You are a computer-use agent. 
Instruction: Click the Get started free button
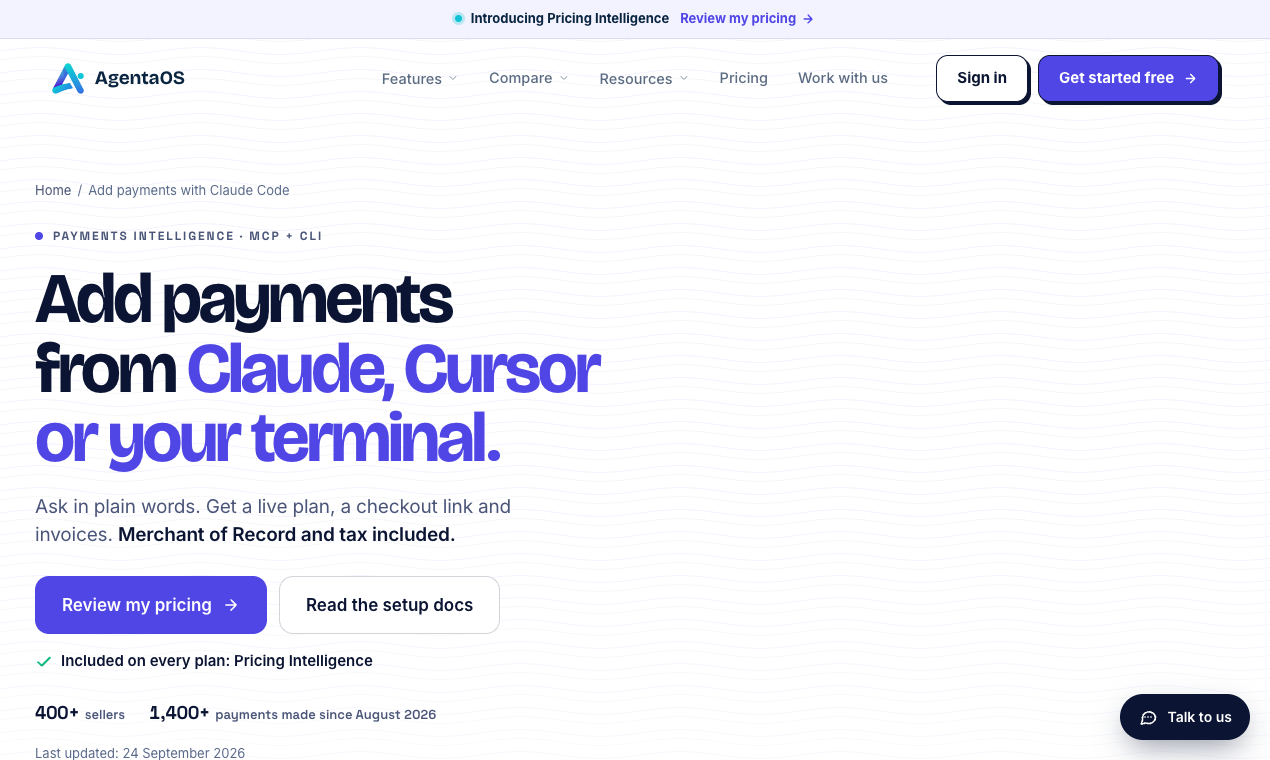coord(1128,78)
